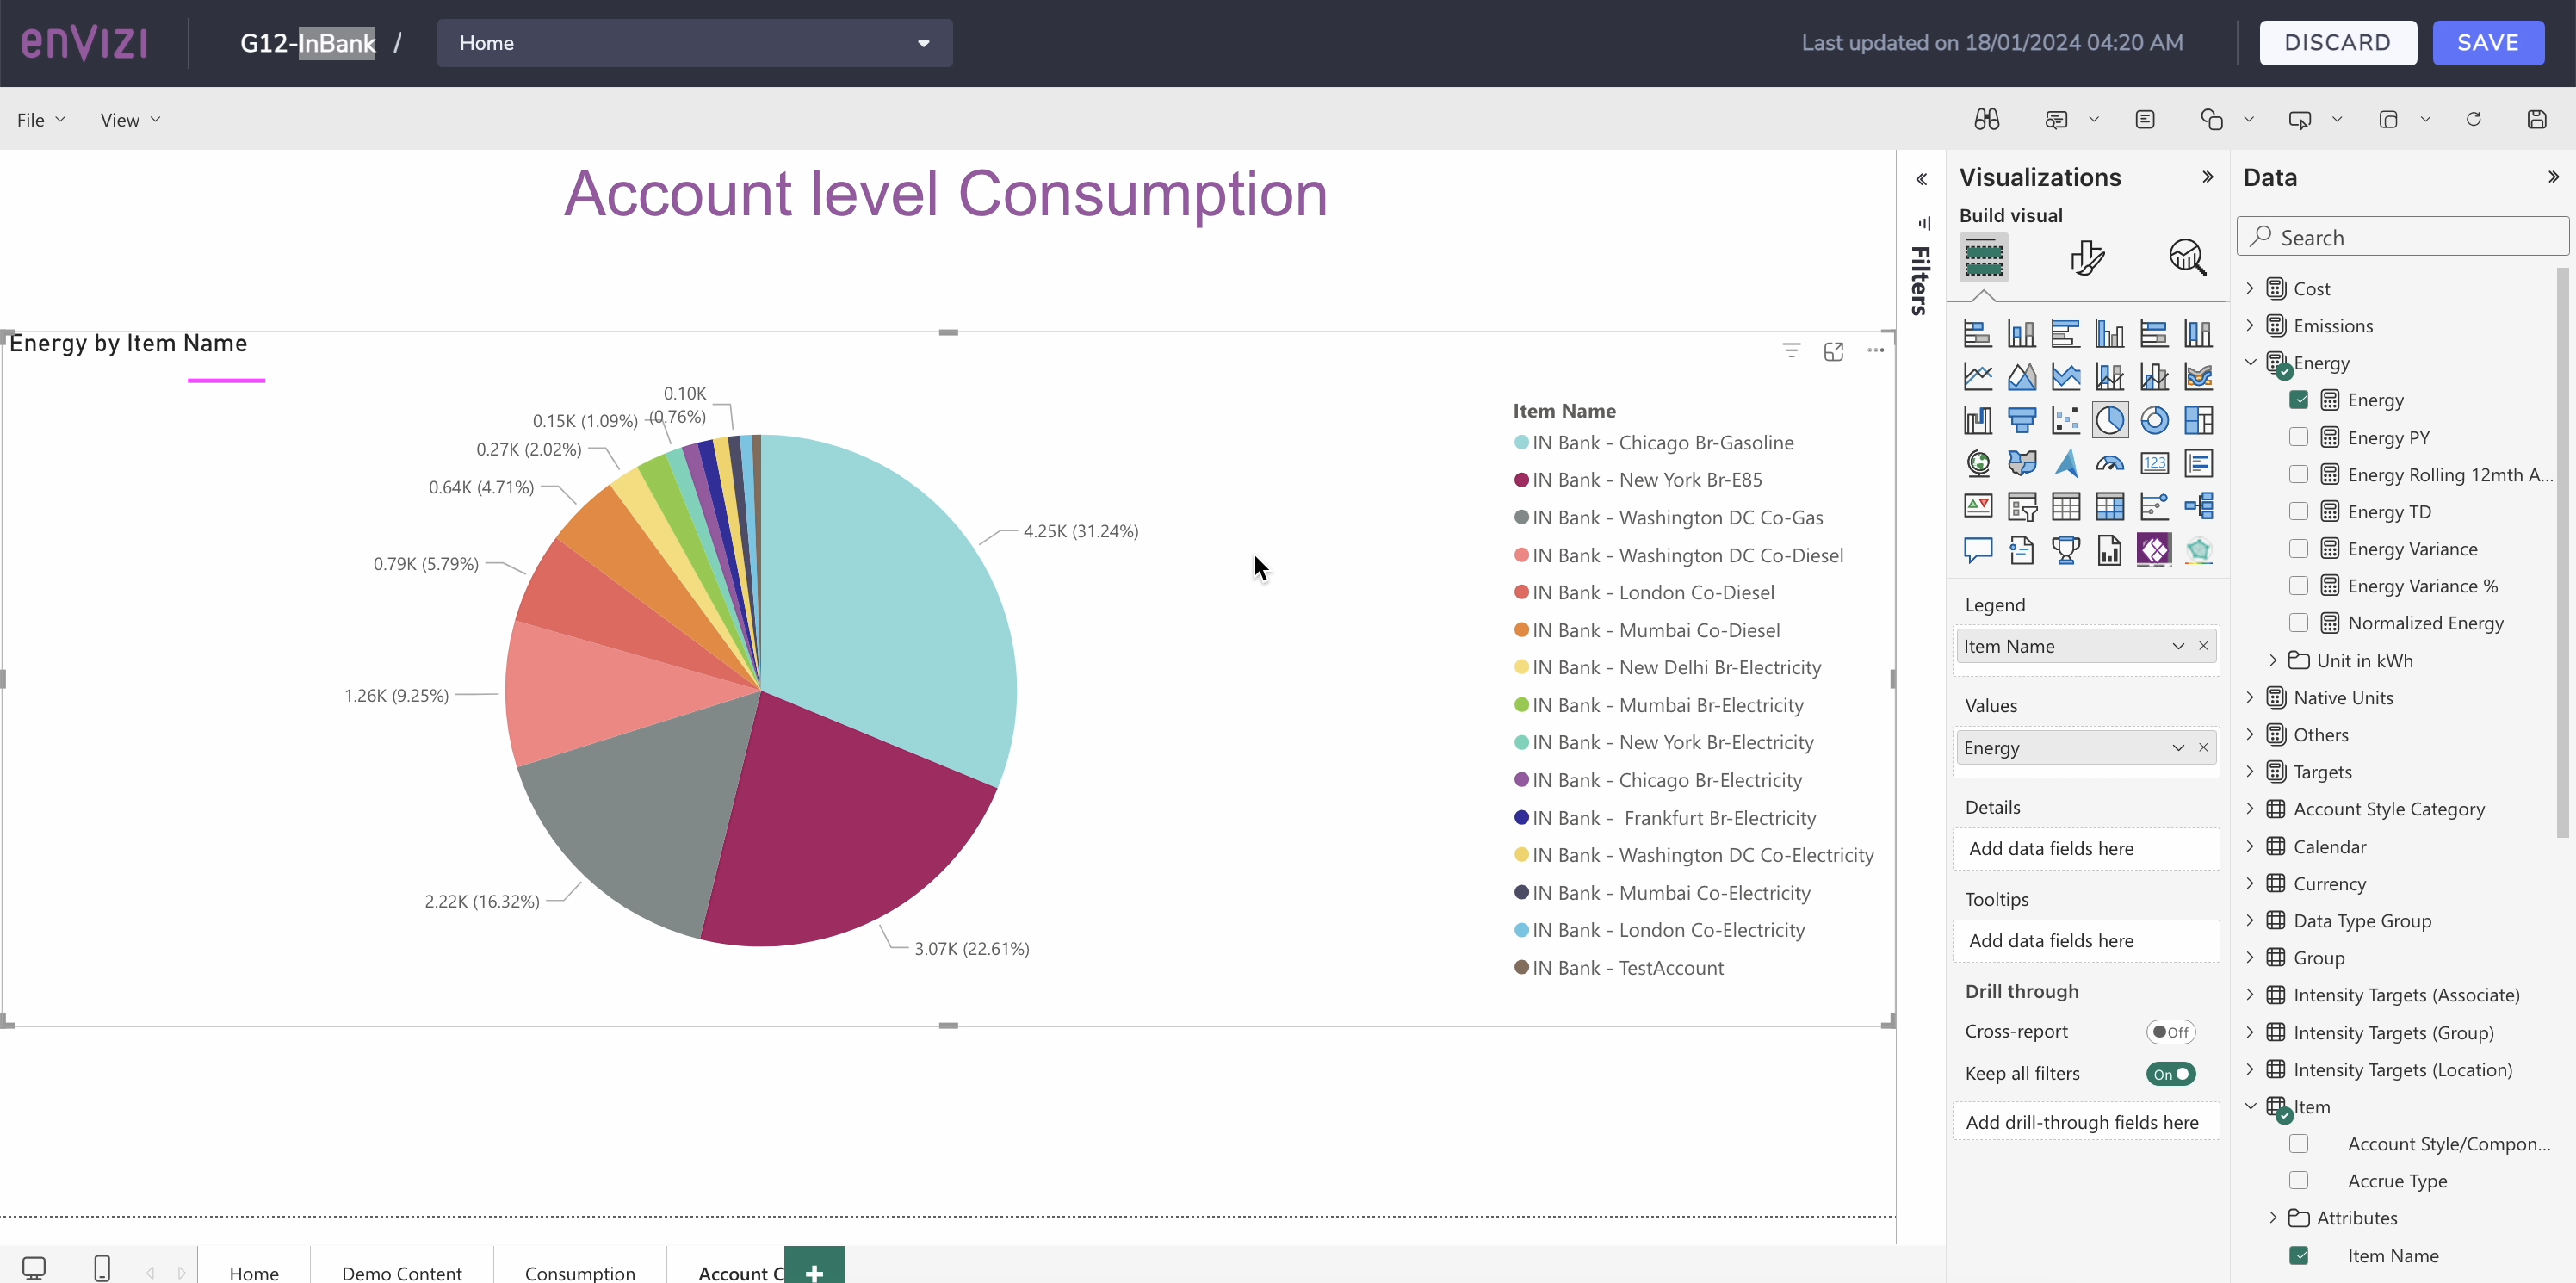
Task: Turn off the Keep all filters toggle
Action: (2171, 1073)
